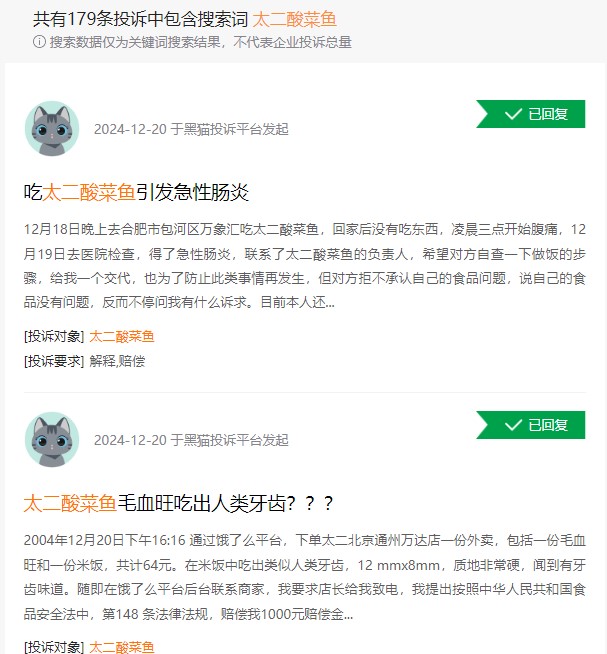This screenshot has width=607, height=654.
Task: Click the orange 太二酸菜鱼 search keyword in header
Action: point(295,19)
